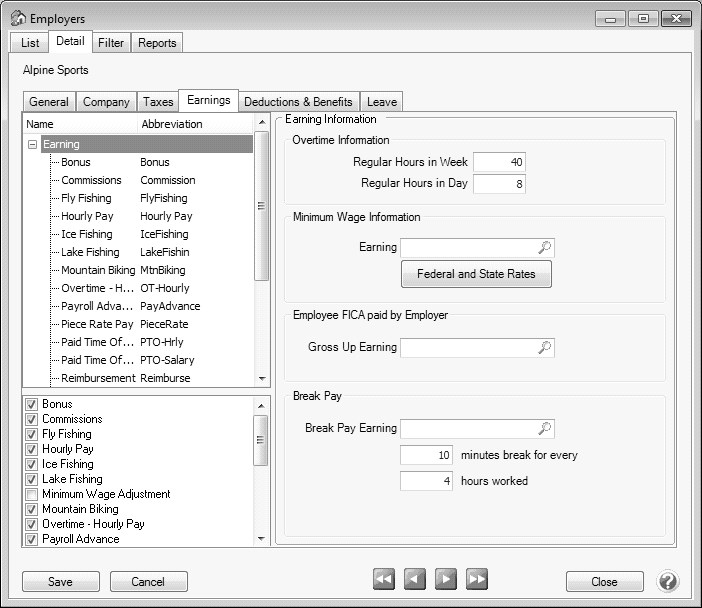Viewport: 702px width, 608px height.
Task: Jump to the last employer record
Action: coord(477,579)
